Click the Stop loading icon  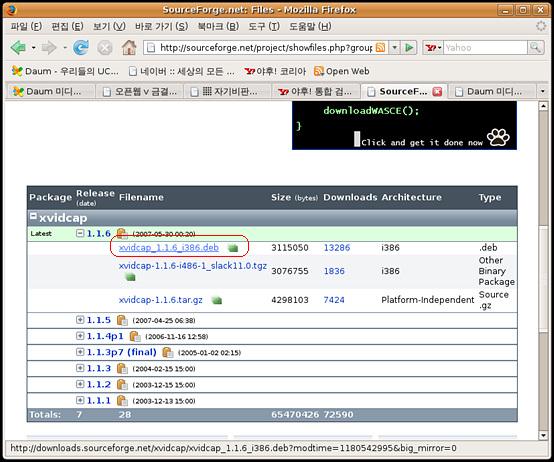105,48
